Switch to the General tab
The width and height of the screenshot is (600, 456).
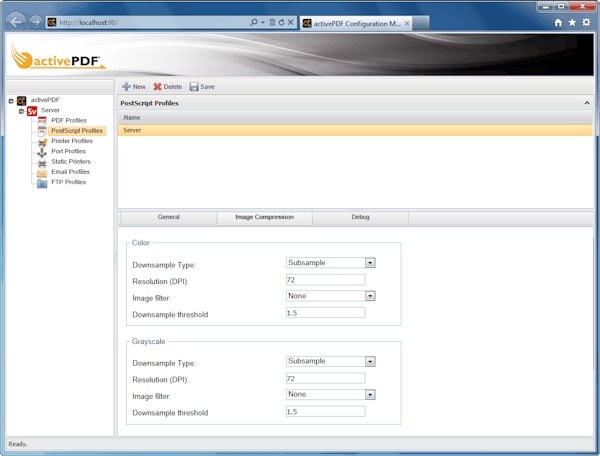[x=168, y=217]
